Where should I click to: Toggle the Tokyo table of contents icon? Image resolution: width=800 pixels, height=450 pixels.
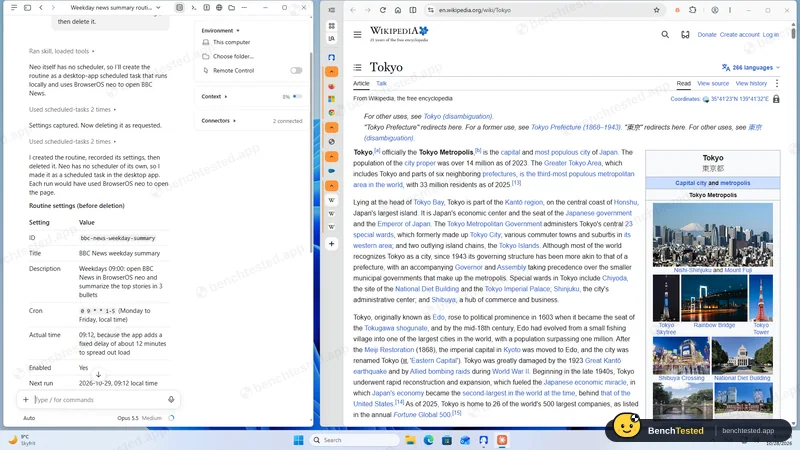point(357,67)
